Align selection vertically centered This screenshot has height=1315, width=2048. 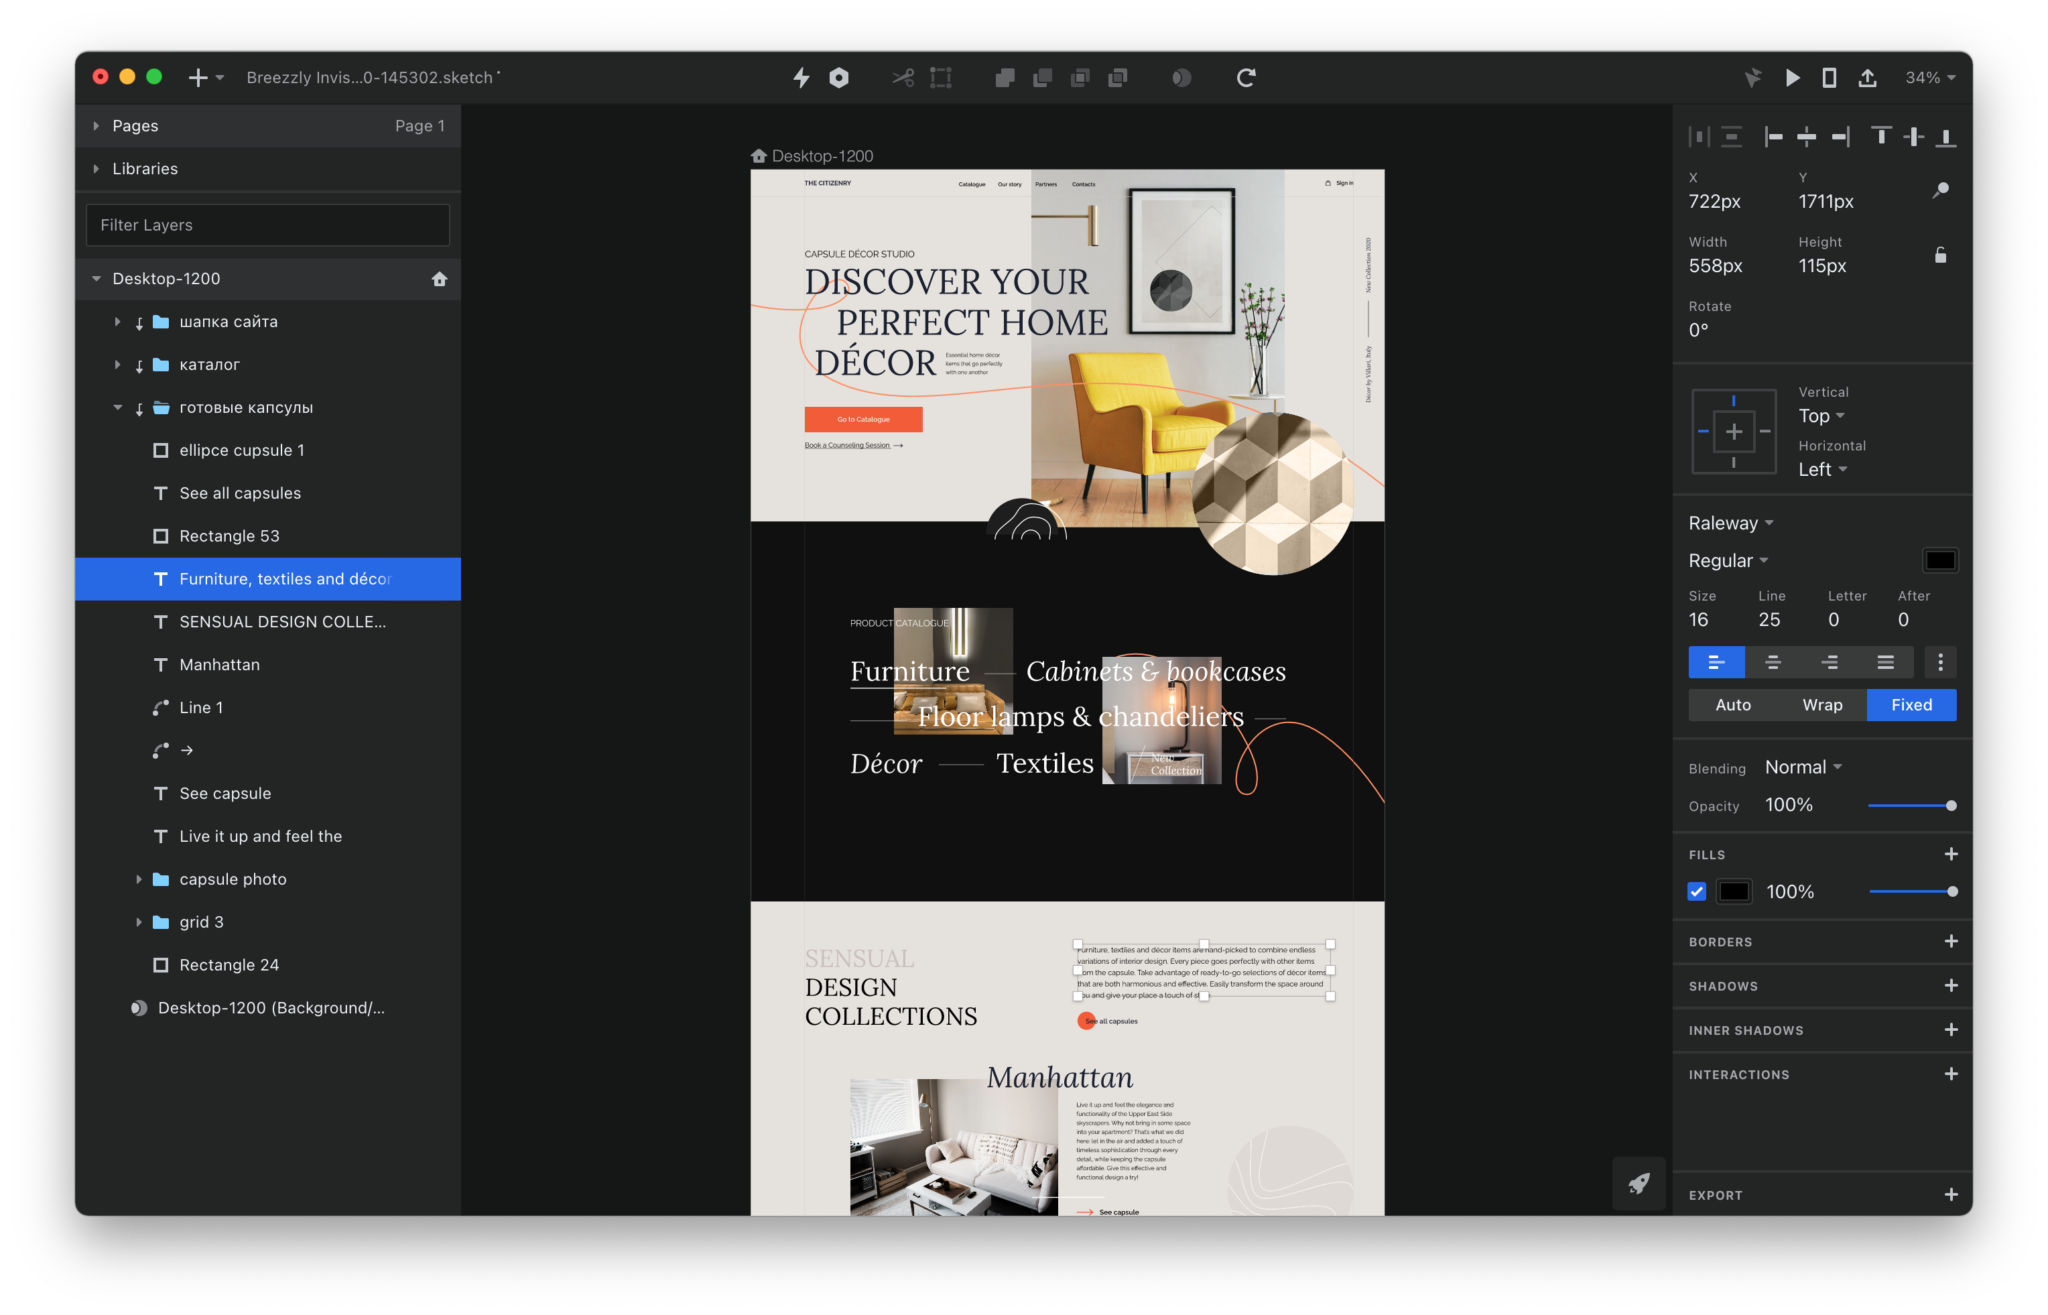point(1914,137)
